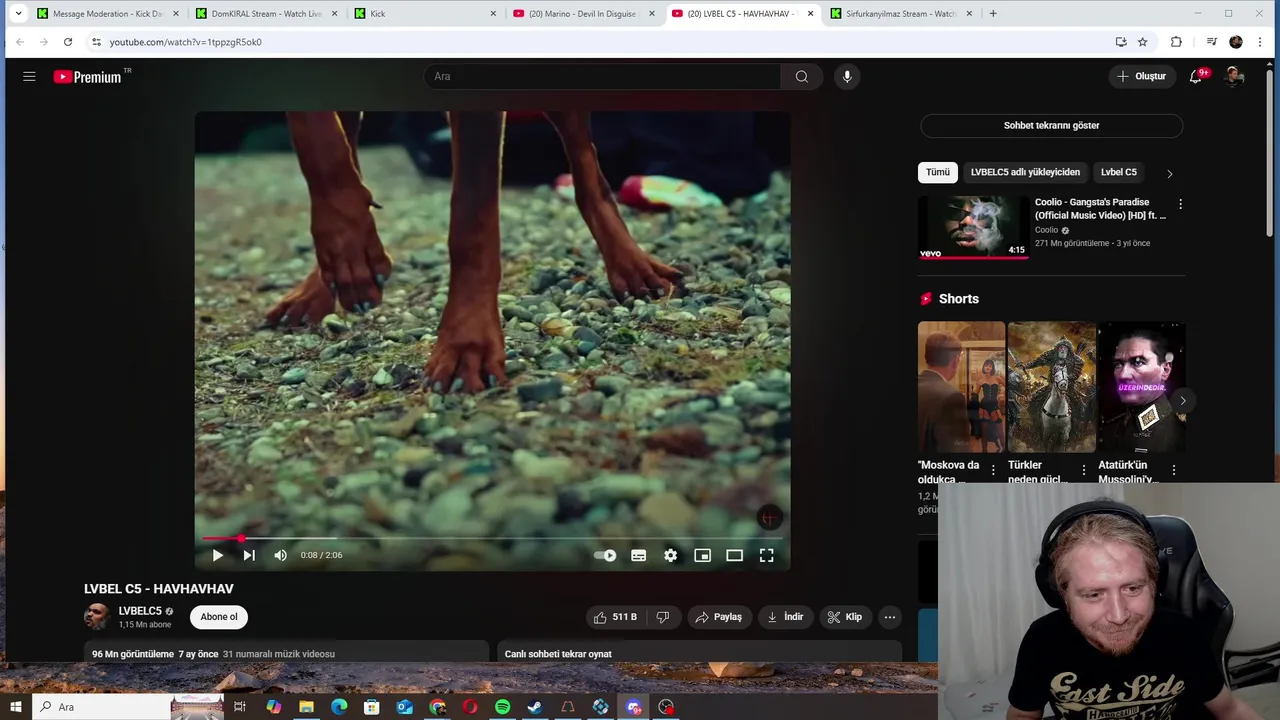The height and width of the screenshot is (720, 1280).
Task: Subscribe with Abone ol button
Action: (x=219, y=617)
